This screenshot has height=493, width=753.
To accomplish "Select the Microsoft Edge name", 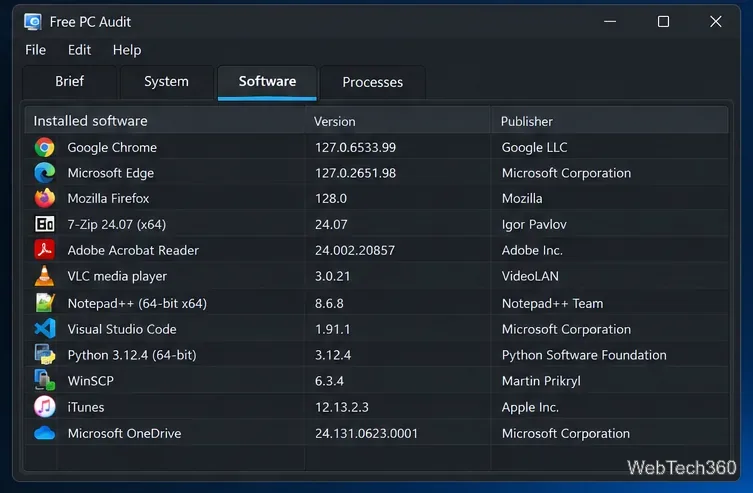I will tap(110, 173).
